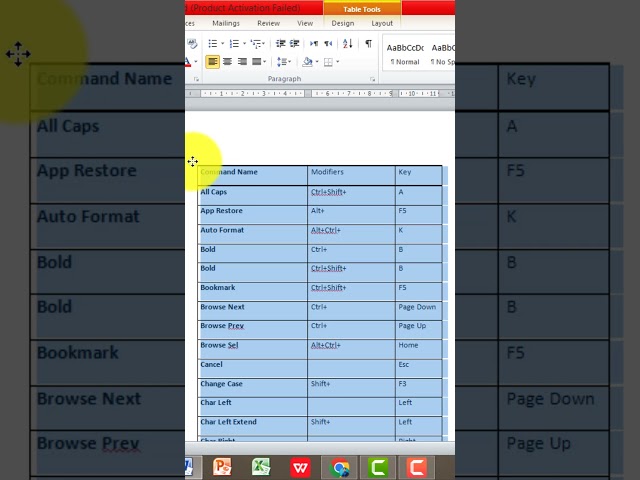Open the Borders dropdown arrow
The image size is (640, 480).
(x=338, y=62)
